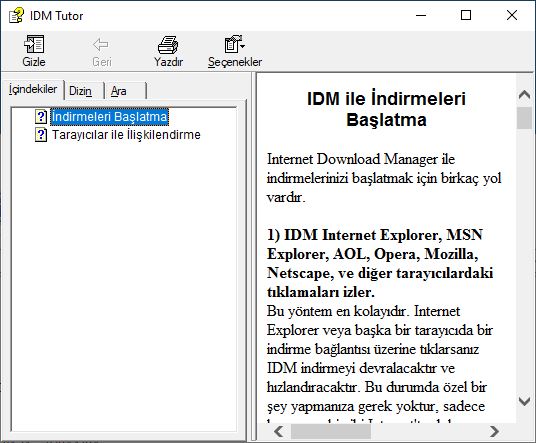The width and height of the screenshot is (536, 443).
Task: Click the horizontal scrollbar thumb
Action: (x=331, y=431)
